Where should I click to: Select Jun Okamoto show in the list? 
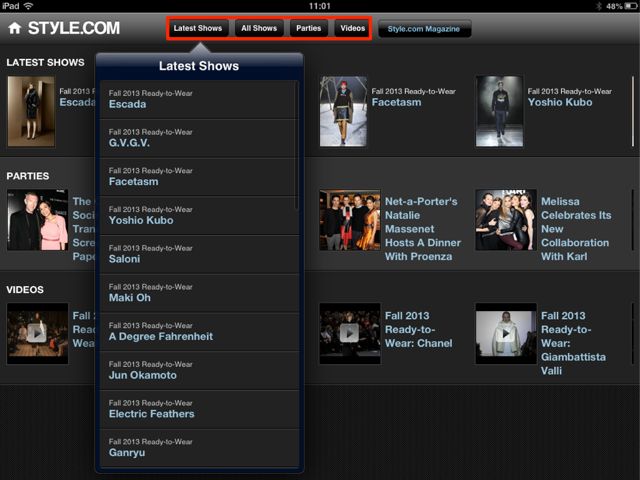(x=199, y=371)
